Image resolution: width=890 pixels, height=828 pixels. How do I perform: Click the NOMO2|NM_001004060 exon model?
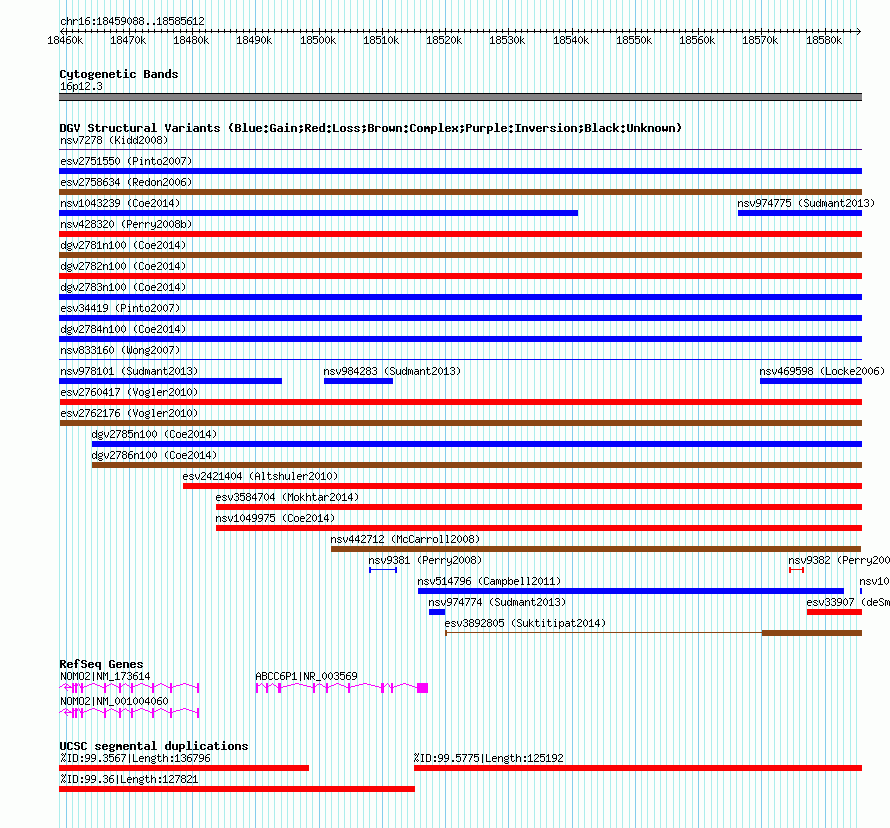129,713
